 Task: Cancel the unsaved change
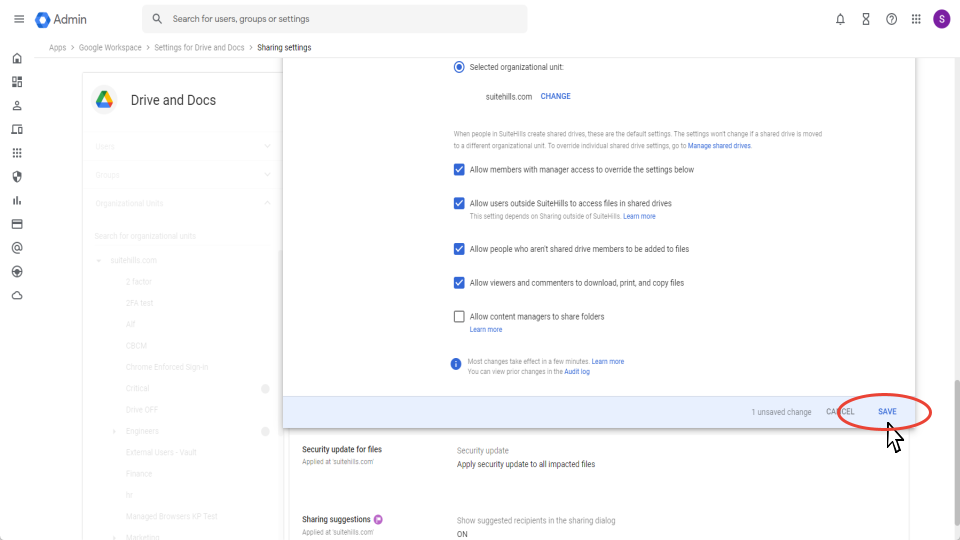tap(840, 412)
